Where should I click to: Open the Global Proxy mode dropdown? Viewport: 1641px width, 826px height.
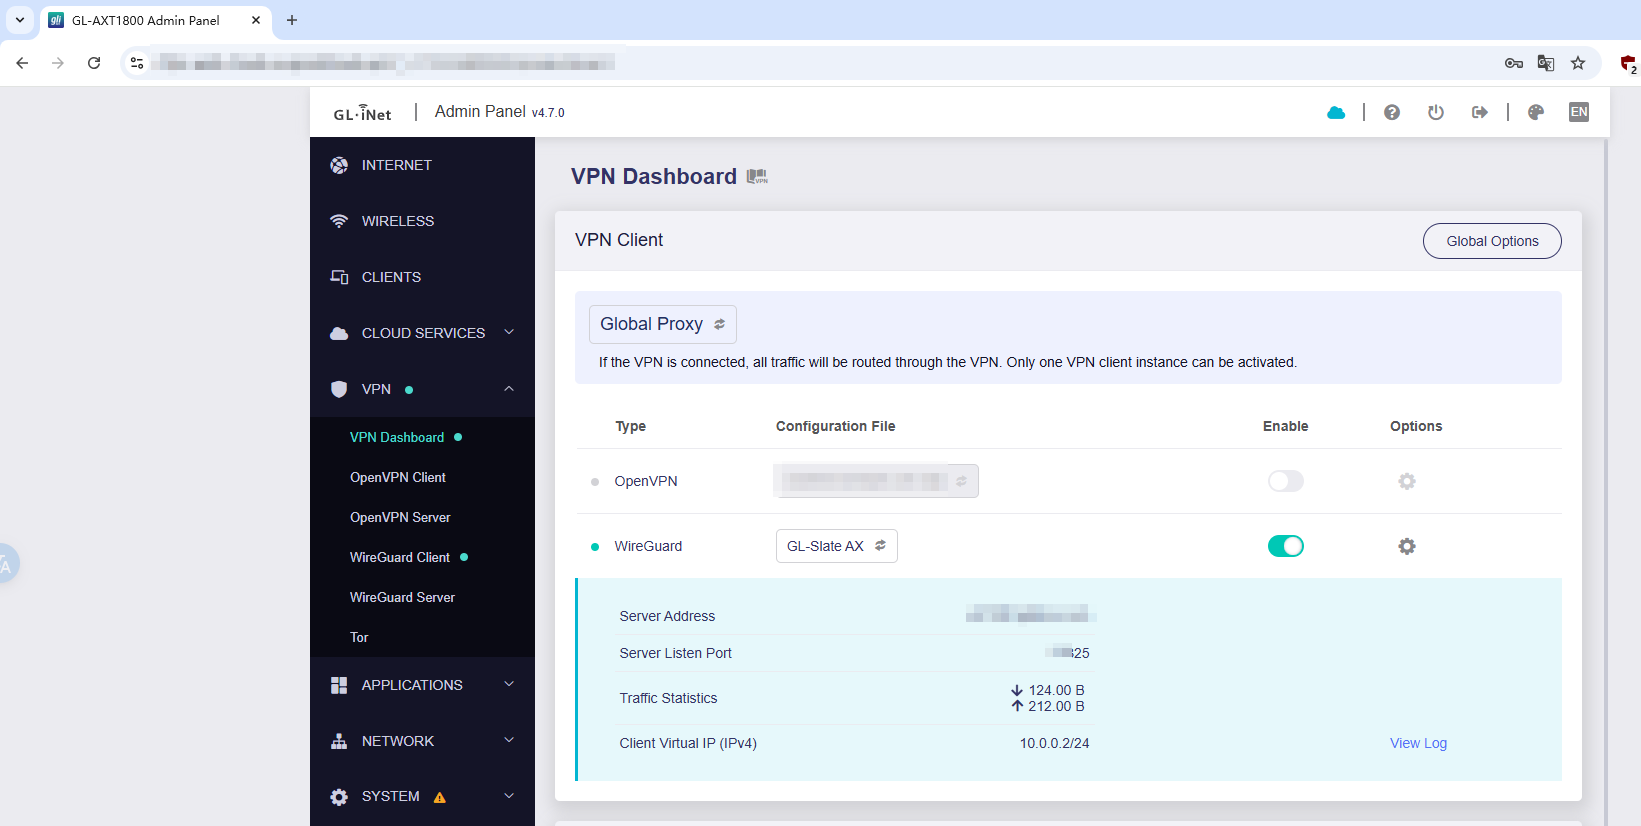[662, 324]
